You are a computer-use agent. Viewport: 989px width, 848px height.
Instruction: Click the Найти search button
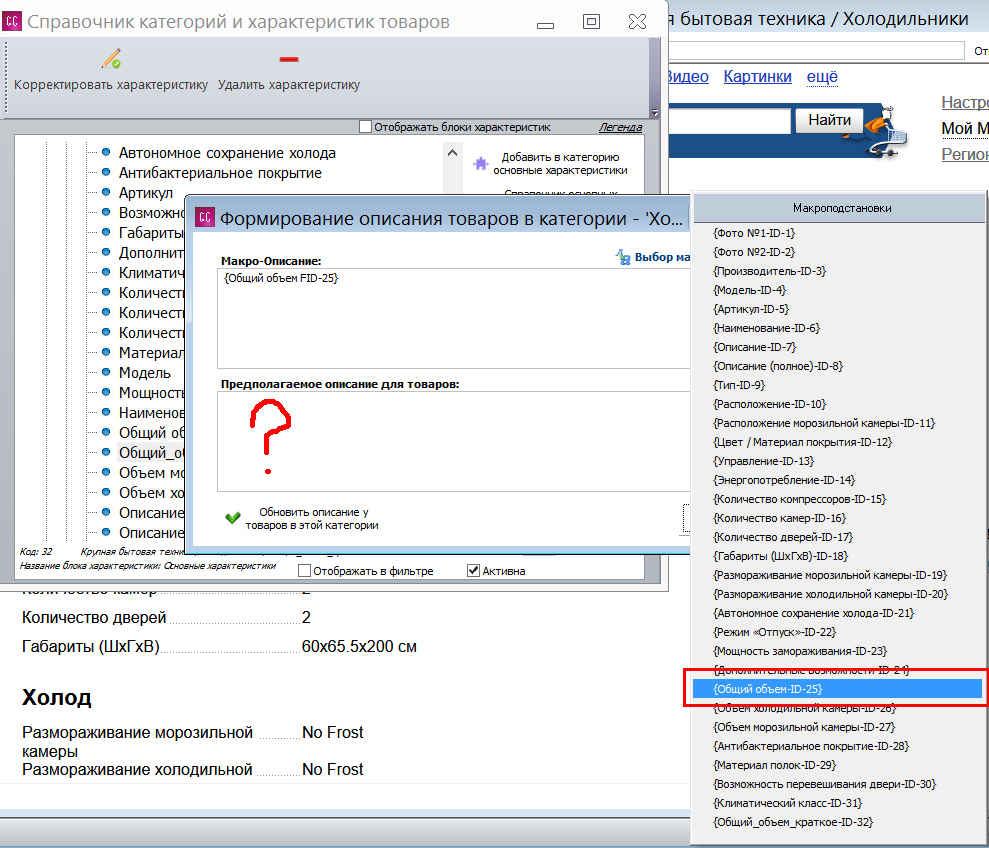pos(829,120)
